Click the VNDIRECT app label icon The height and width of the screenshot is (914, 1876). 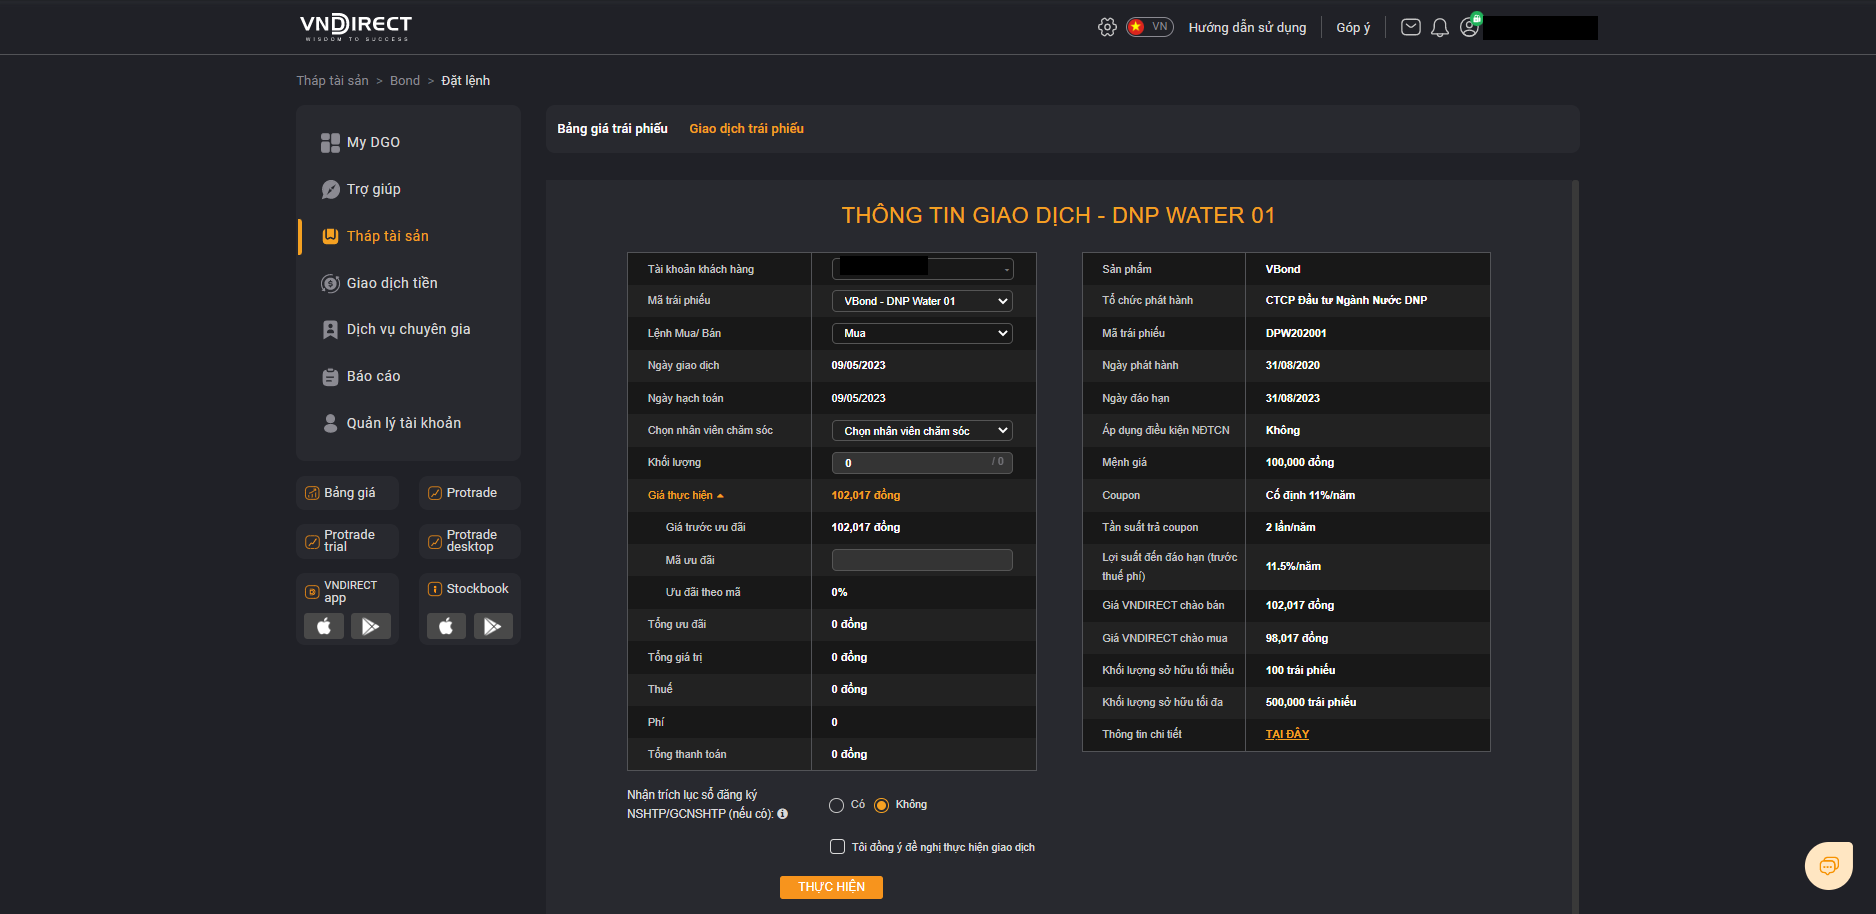click(x=312, y=592)
